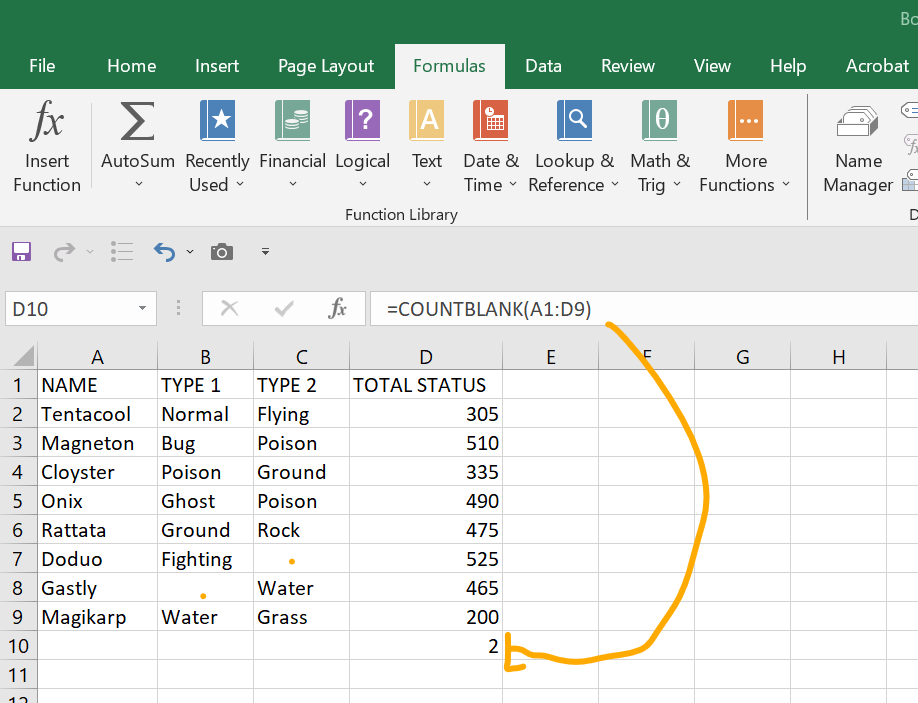The height and width of the screenshot is (703, 918).
Task: Click the Math & Trig icon
Action: point(659,120)
